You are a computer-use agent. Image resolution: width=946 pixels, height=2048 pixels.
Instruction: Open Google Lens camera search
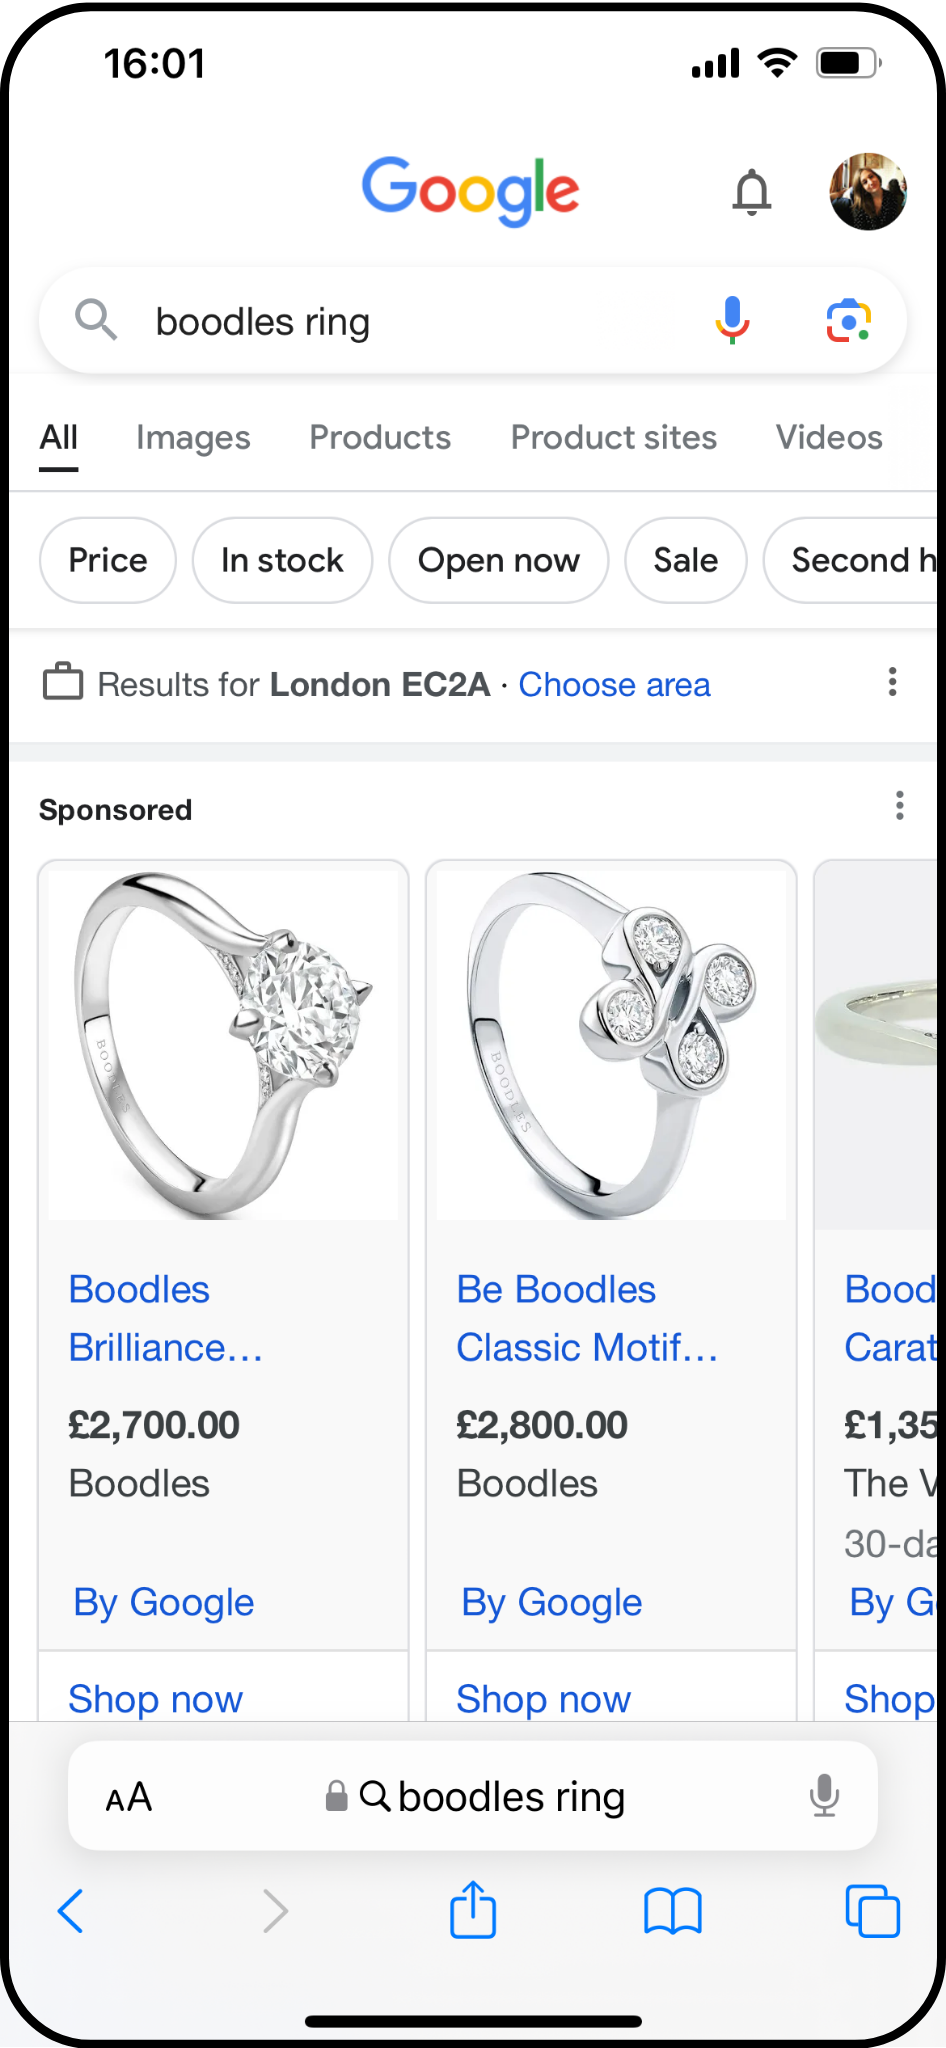(x=848, y=320)
